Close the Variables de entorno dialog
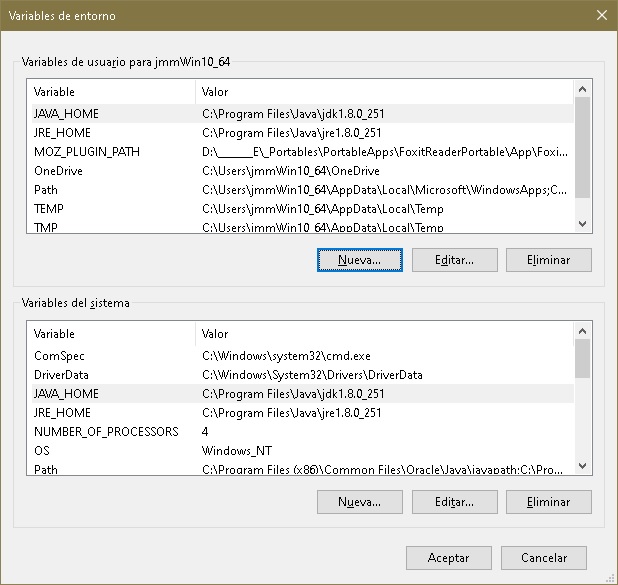 pyautogui.click(x=601, y=15)
